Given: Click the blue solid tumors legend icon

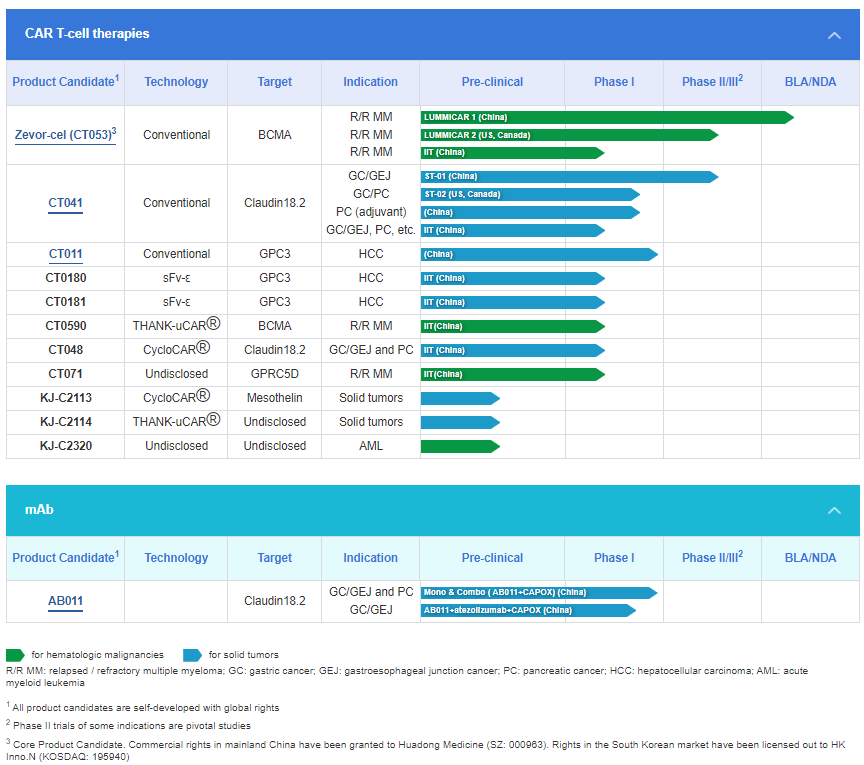Looking at the screenshot, I should click(x=192, y=655).
